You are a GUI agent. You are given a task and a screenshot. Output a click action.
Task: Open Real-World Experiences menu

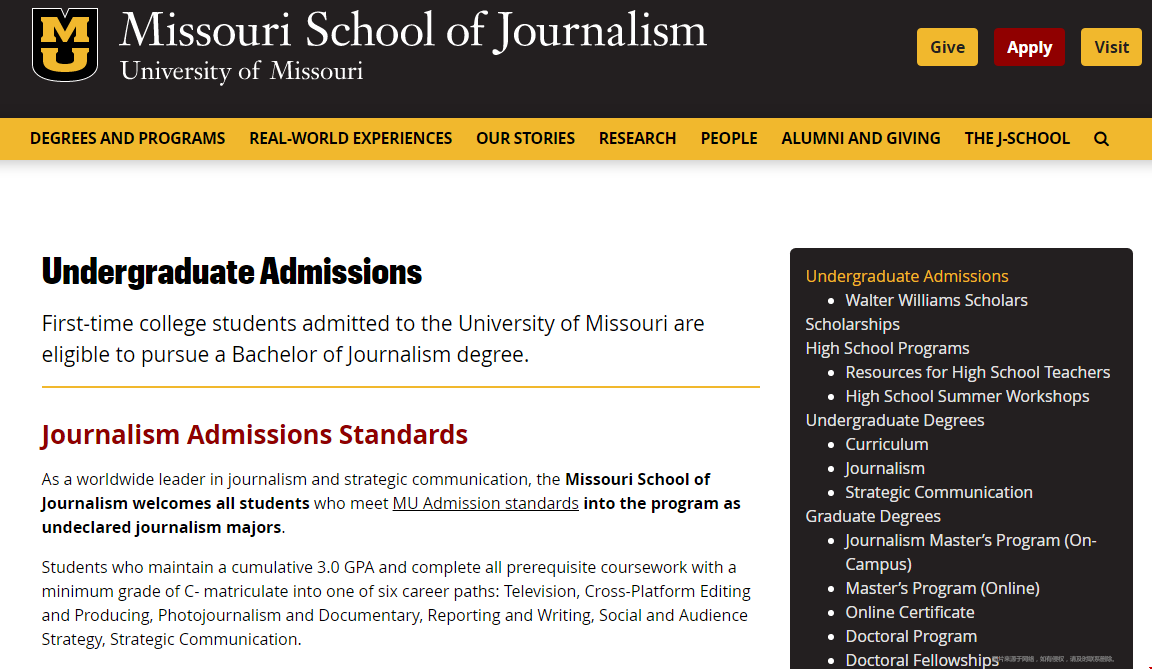[x=350, y=139]
